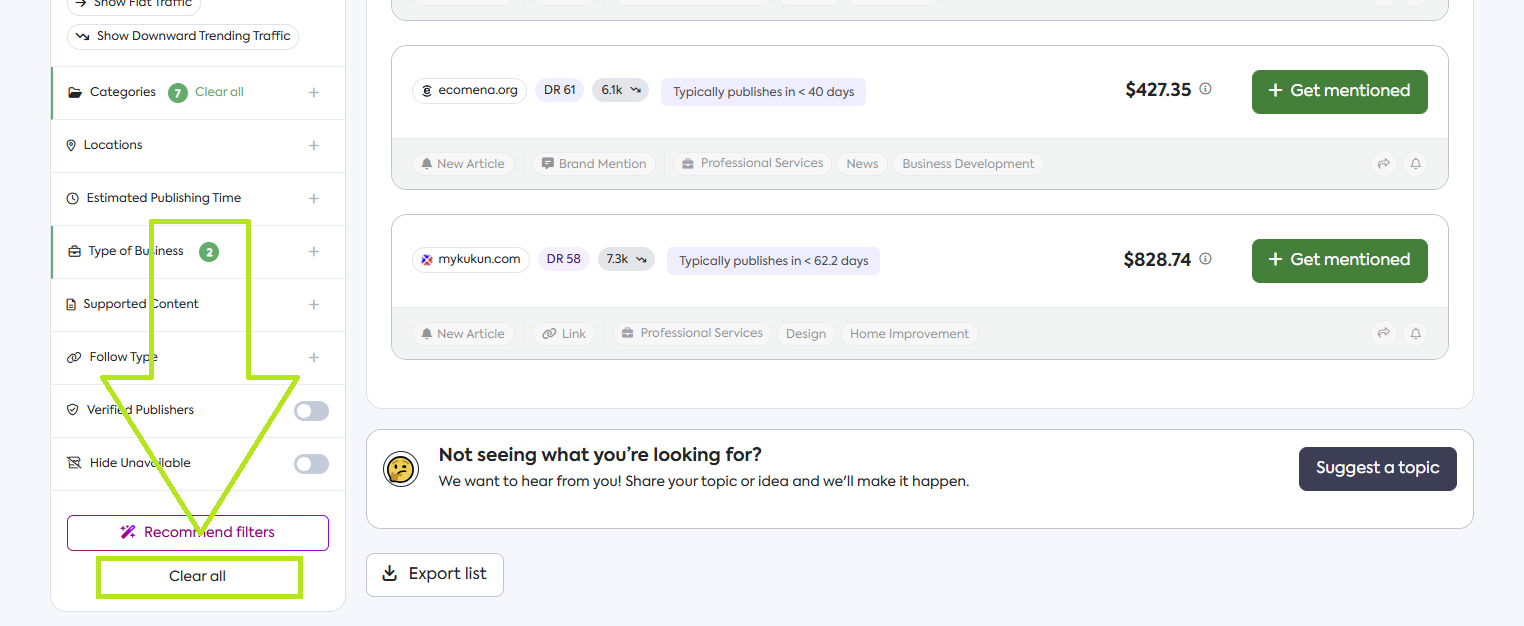Click the 7.3k traffic trend badge
1524x626 pixels.
626,259
